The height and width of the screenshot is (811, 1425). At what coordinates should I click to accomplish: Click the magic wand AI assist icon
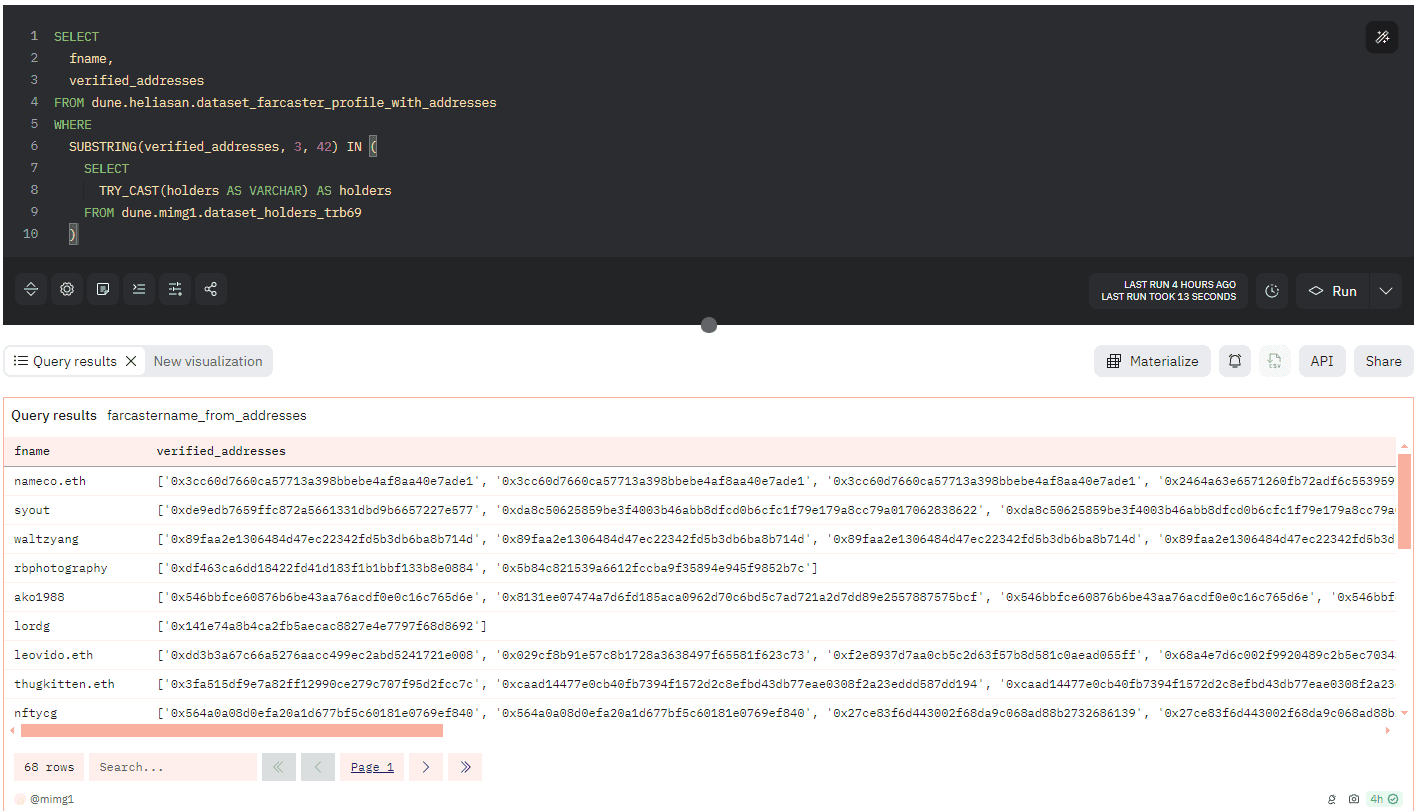tap(1382, 37)
